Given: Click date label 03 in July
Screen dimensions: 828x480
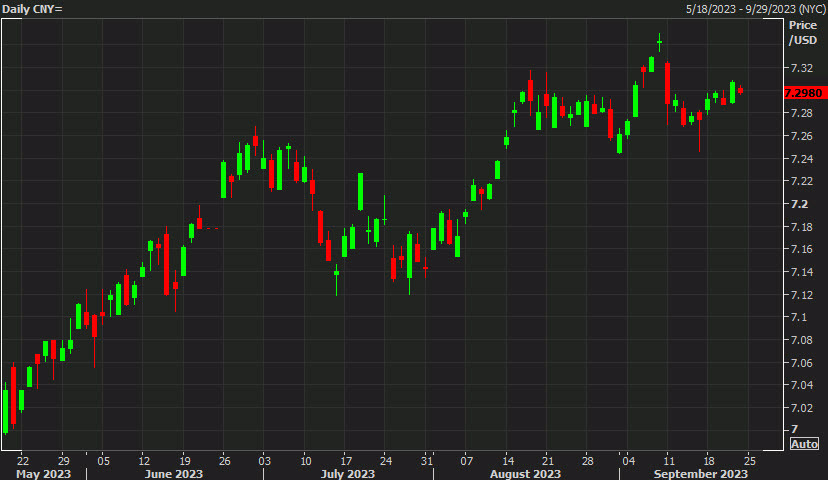Looking at the screenshot, I should (x=265, y=460).
